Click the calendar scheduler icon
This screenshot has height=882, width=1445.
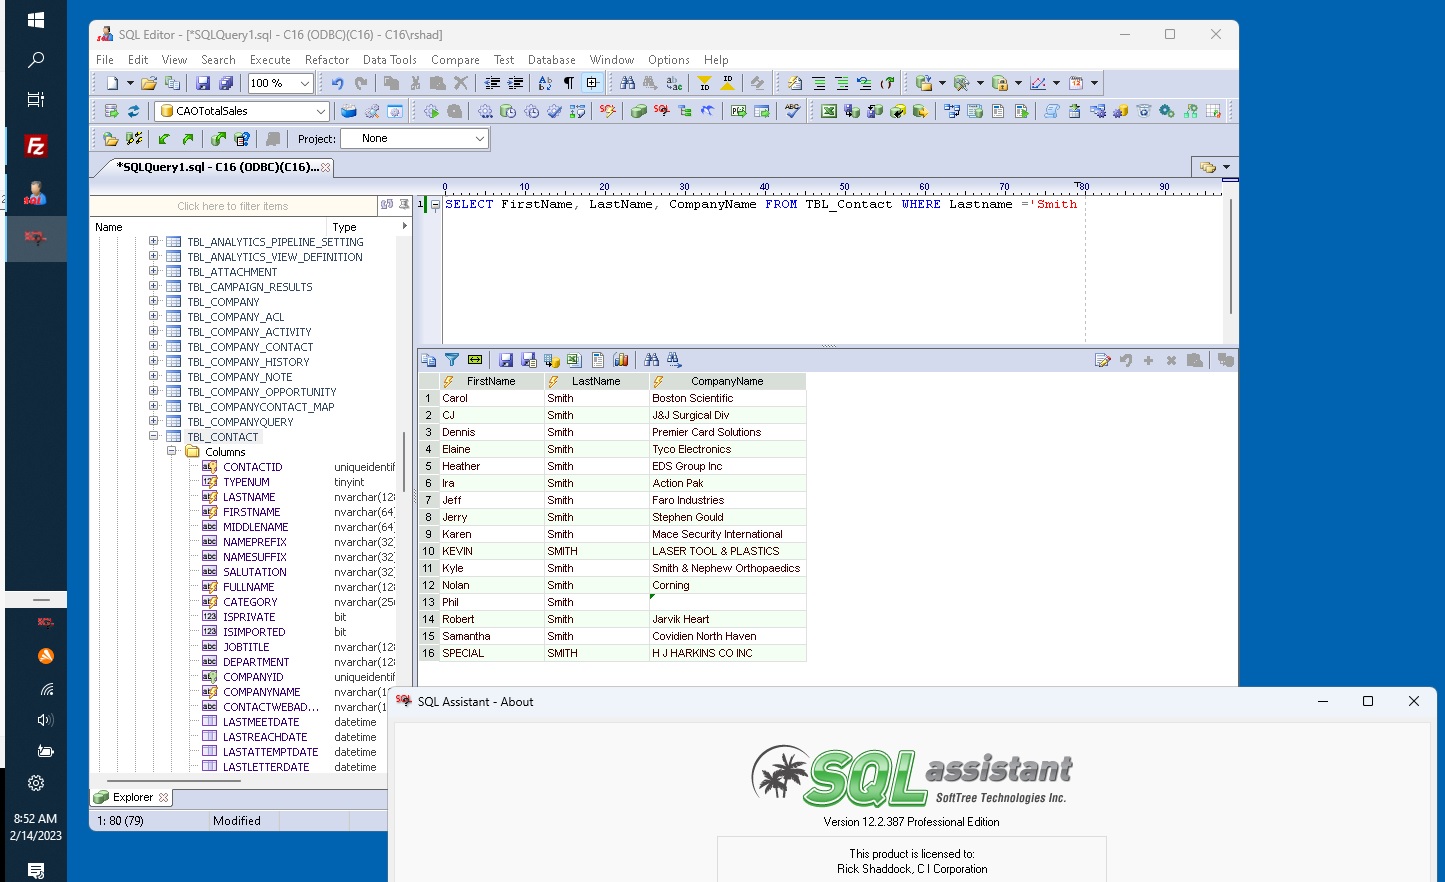(x=1076, y=83)
